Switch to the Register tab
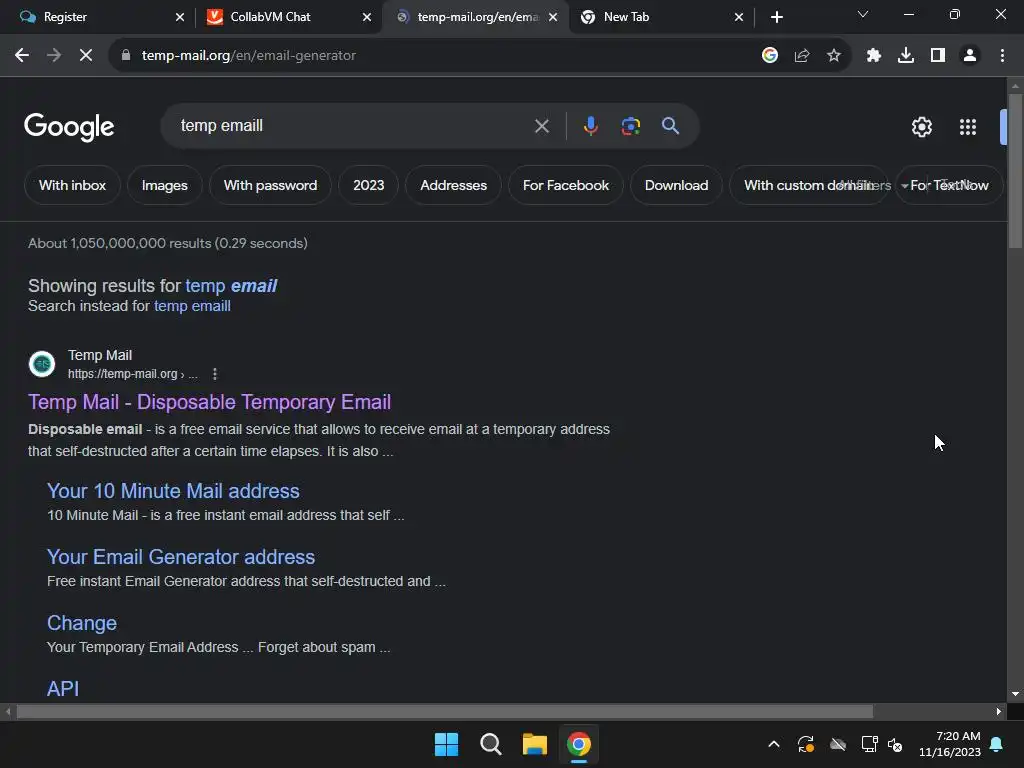The height and width of the screenshot is (768, 1024). [x=98, y=17]
